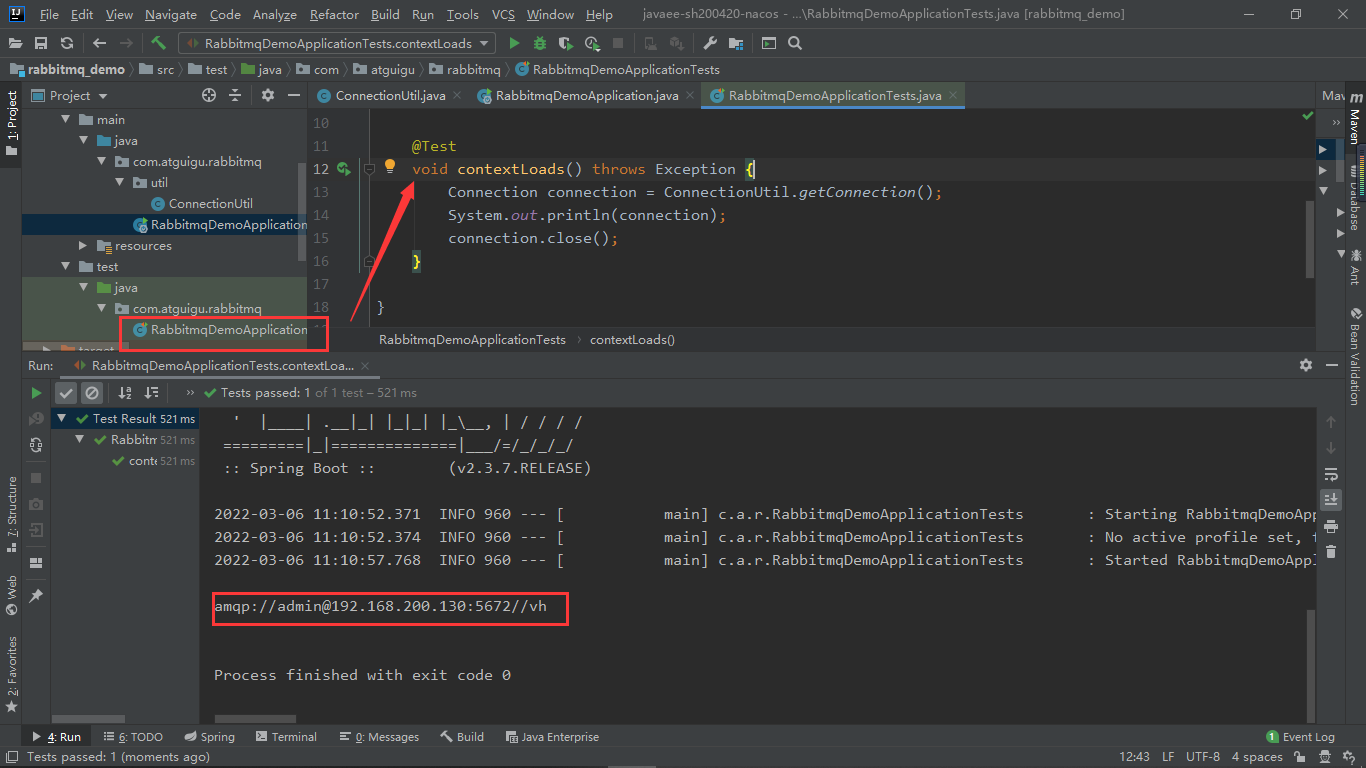The image size is (1366, 768).
Task: Open the Navigate menu
Action: [171, 15]
